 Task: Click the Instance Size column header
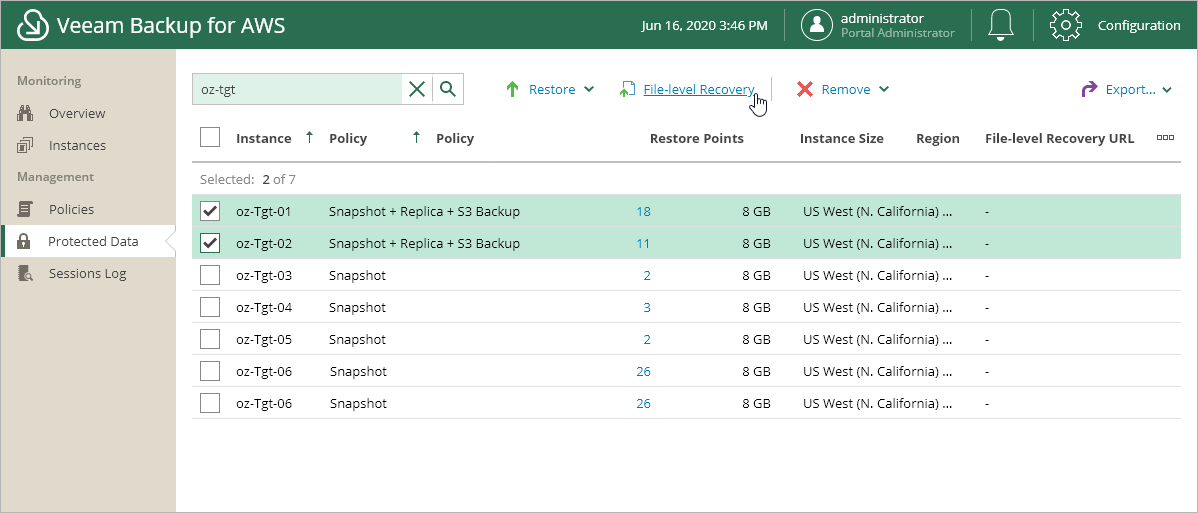pos(841,138)
